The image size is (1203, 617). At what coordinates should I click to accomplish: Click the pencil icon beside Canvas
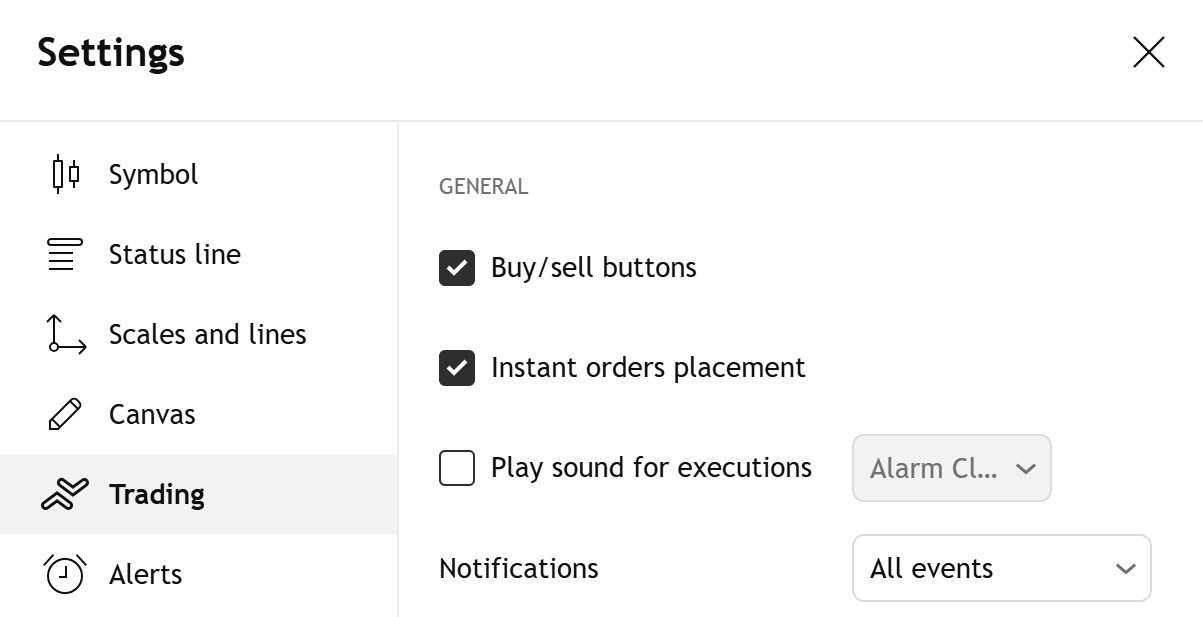(x=65, y=414)
